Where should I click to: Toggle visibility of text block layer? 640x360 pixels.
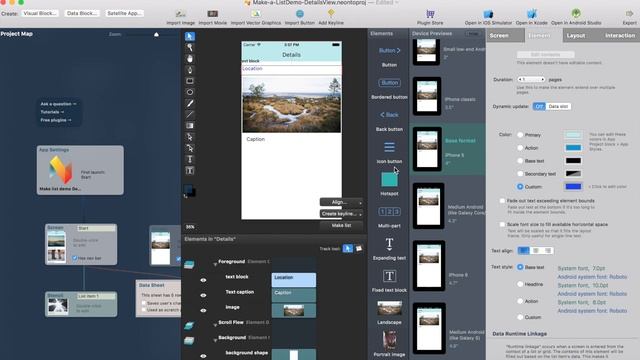tap(203, 280)
